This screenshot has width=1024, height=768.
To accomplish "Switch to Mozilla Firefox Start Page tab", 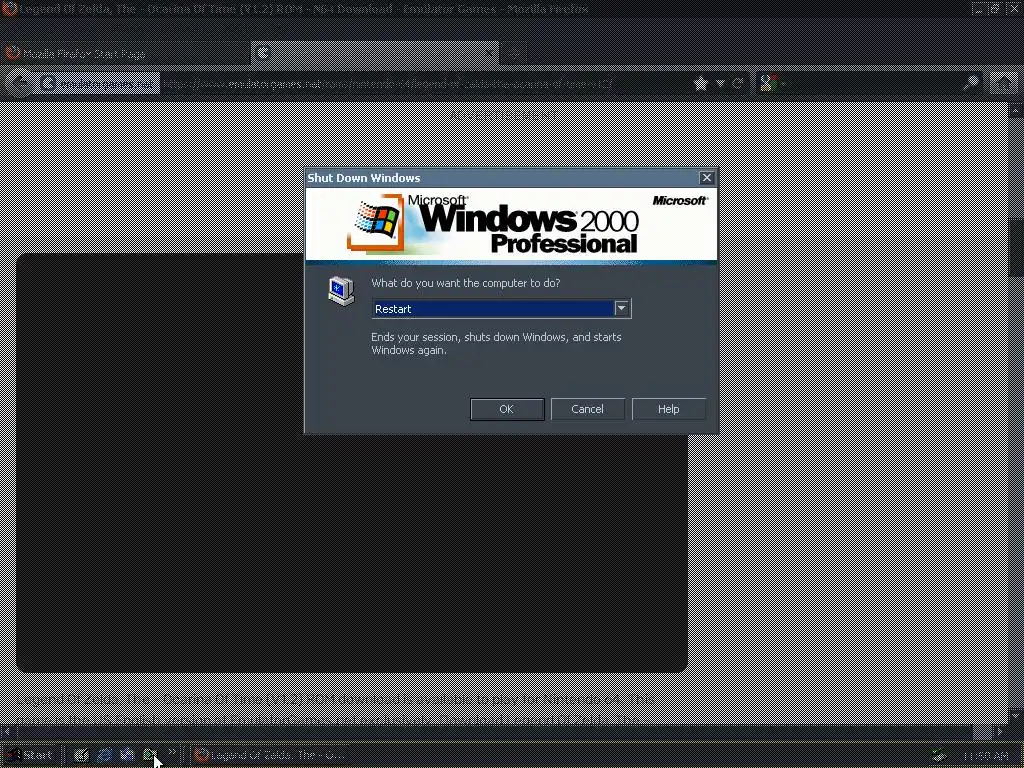I will click(124, 54).
